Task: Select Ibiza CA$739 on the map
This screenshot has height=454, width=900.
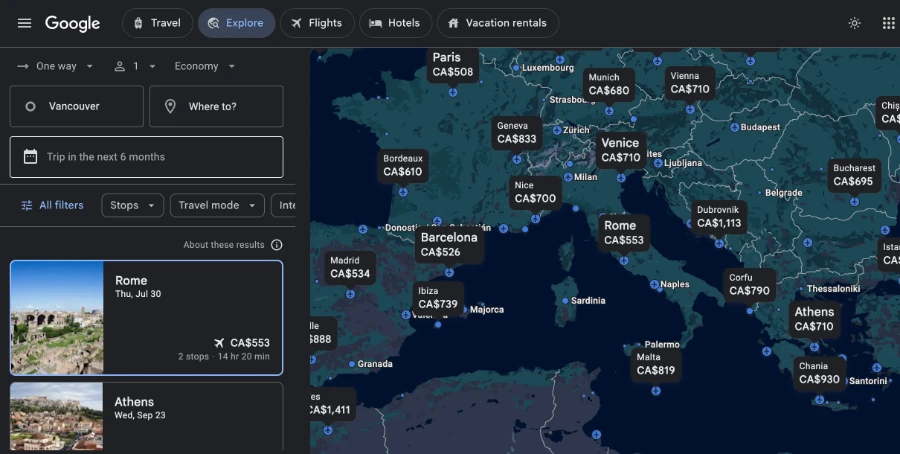Action: click(x=437, y=298)
